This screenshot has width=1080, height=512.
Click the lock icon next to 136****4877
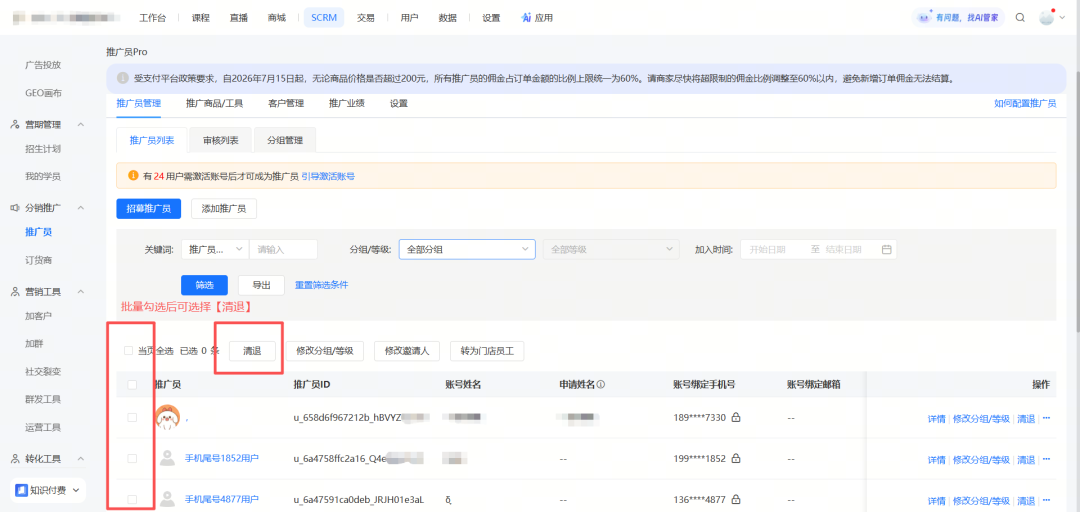click(x=736, y=500)
